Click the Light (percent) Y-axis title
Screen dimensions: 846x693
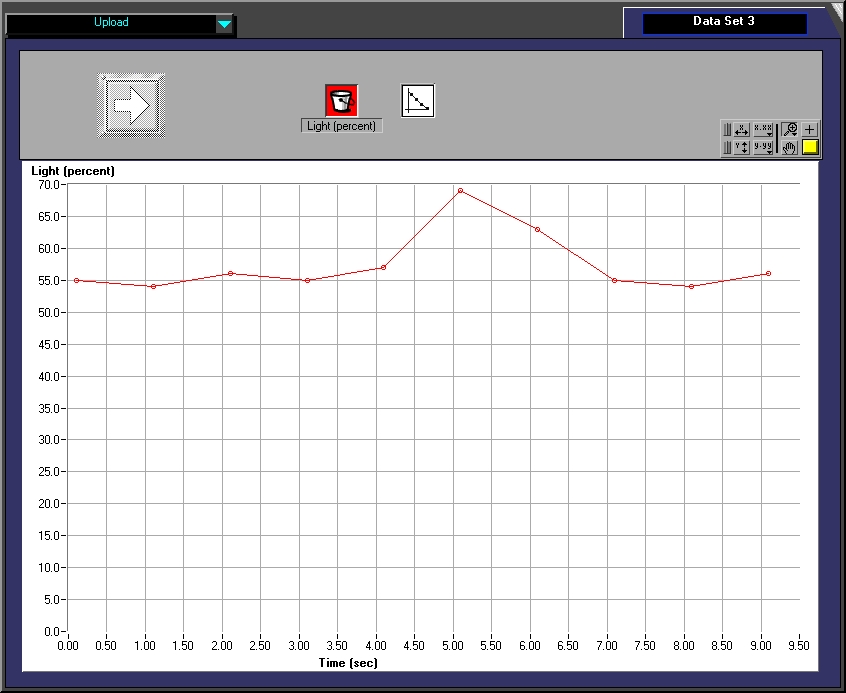coord(73,171)
